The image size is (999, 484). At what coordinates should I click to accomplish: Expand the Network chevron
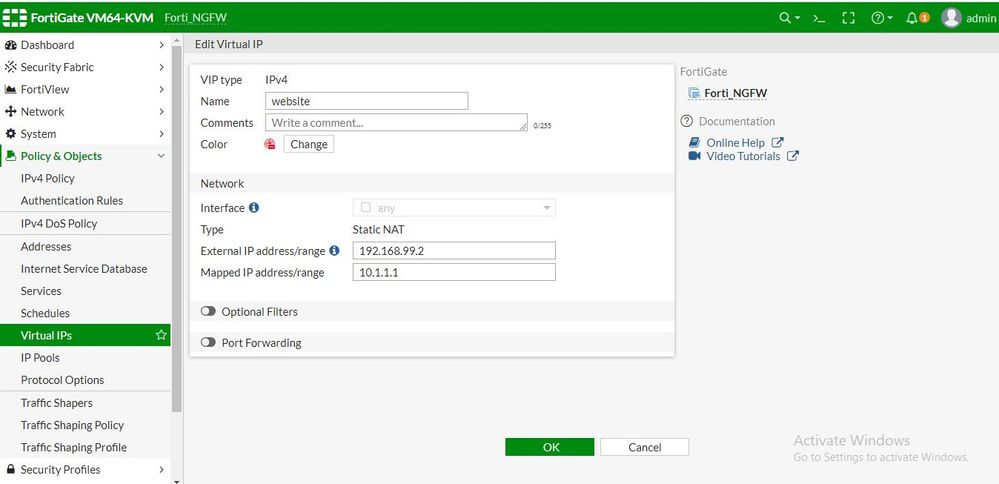tap(161, 111)
